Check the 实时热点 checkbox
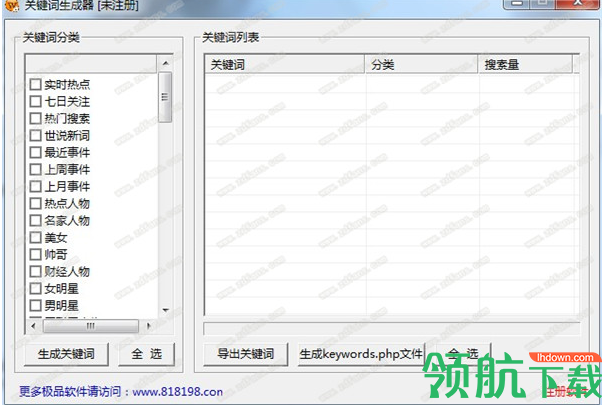This screenshot has height=405, width=602. 35,84
